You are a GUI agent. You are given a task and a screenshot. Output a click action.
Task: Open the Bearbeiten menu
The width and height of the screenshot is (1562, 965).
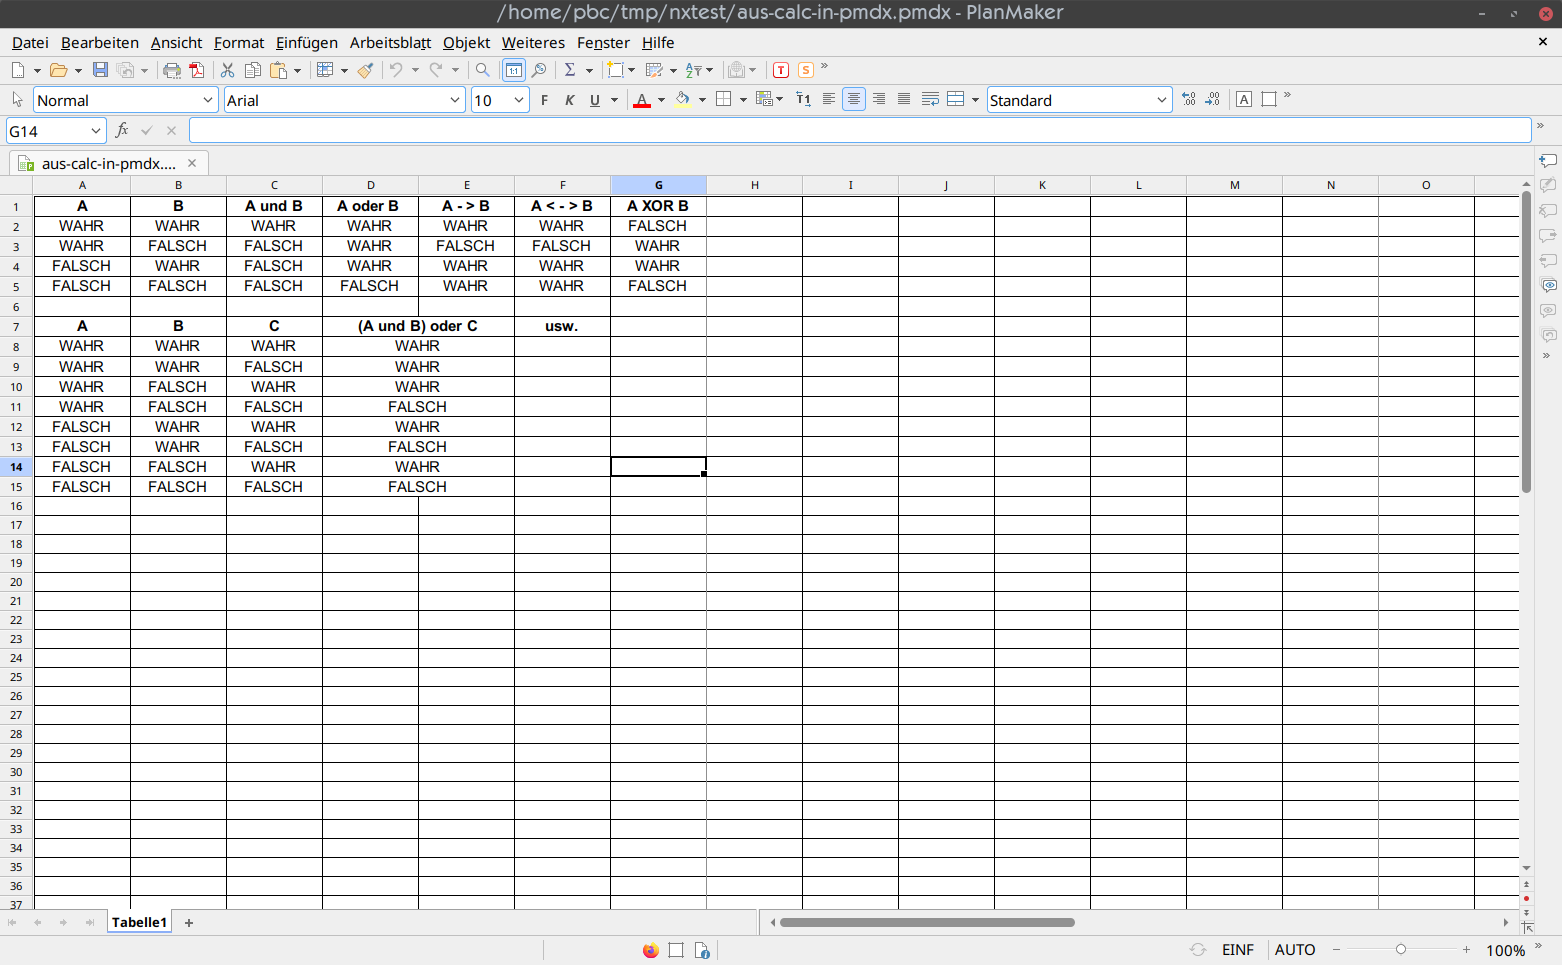pos(100,43)
